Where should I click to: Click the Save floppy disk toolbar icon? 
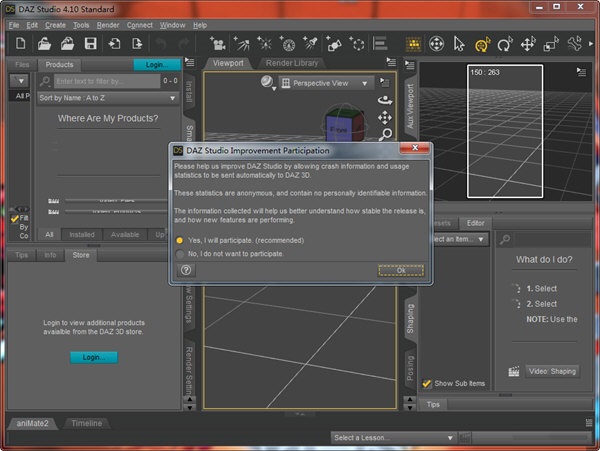(90, 44)
